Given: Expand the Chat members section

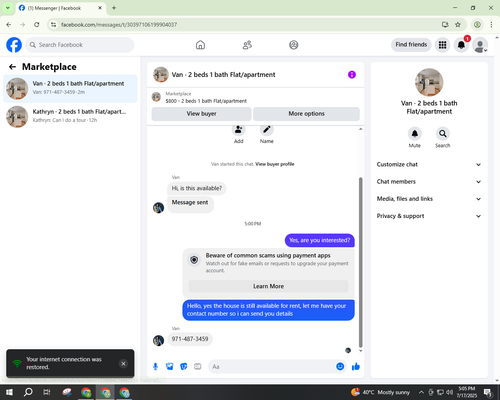Looking at the screenshot, I should tap(429, 182).
